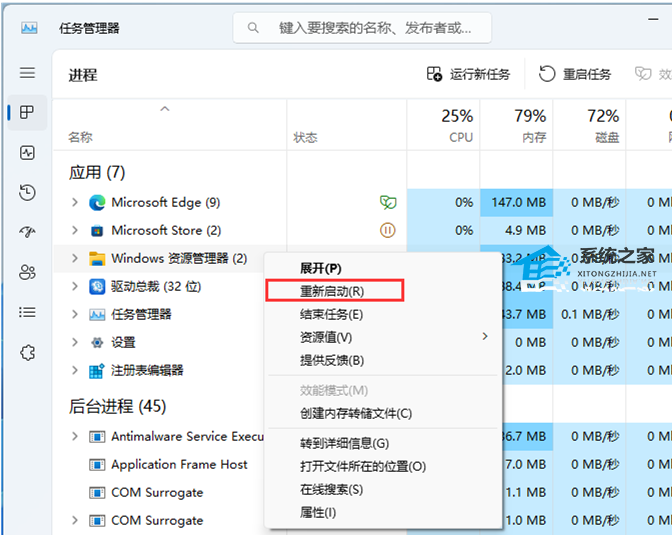The image size is (672, 535).
Task: Choose 在线搜索(S) menu entry
Action: click(x=383, y=490)
